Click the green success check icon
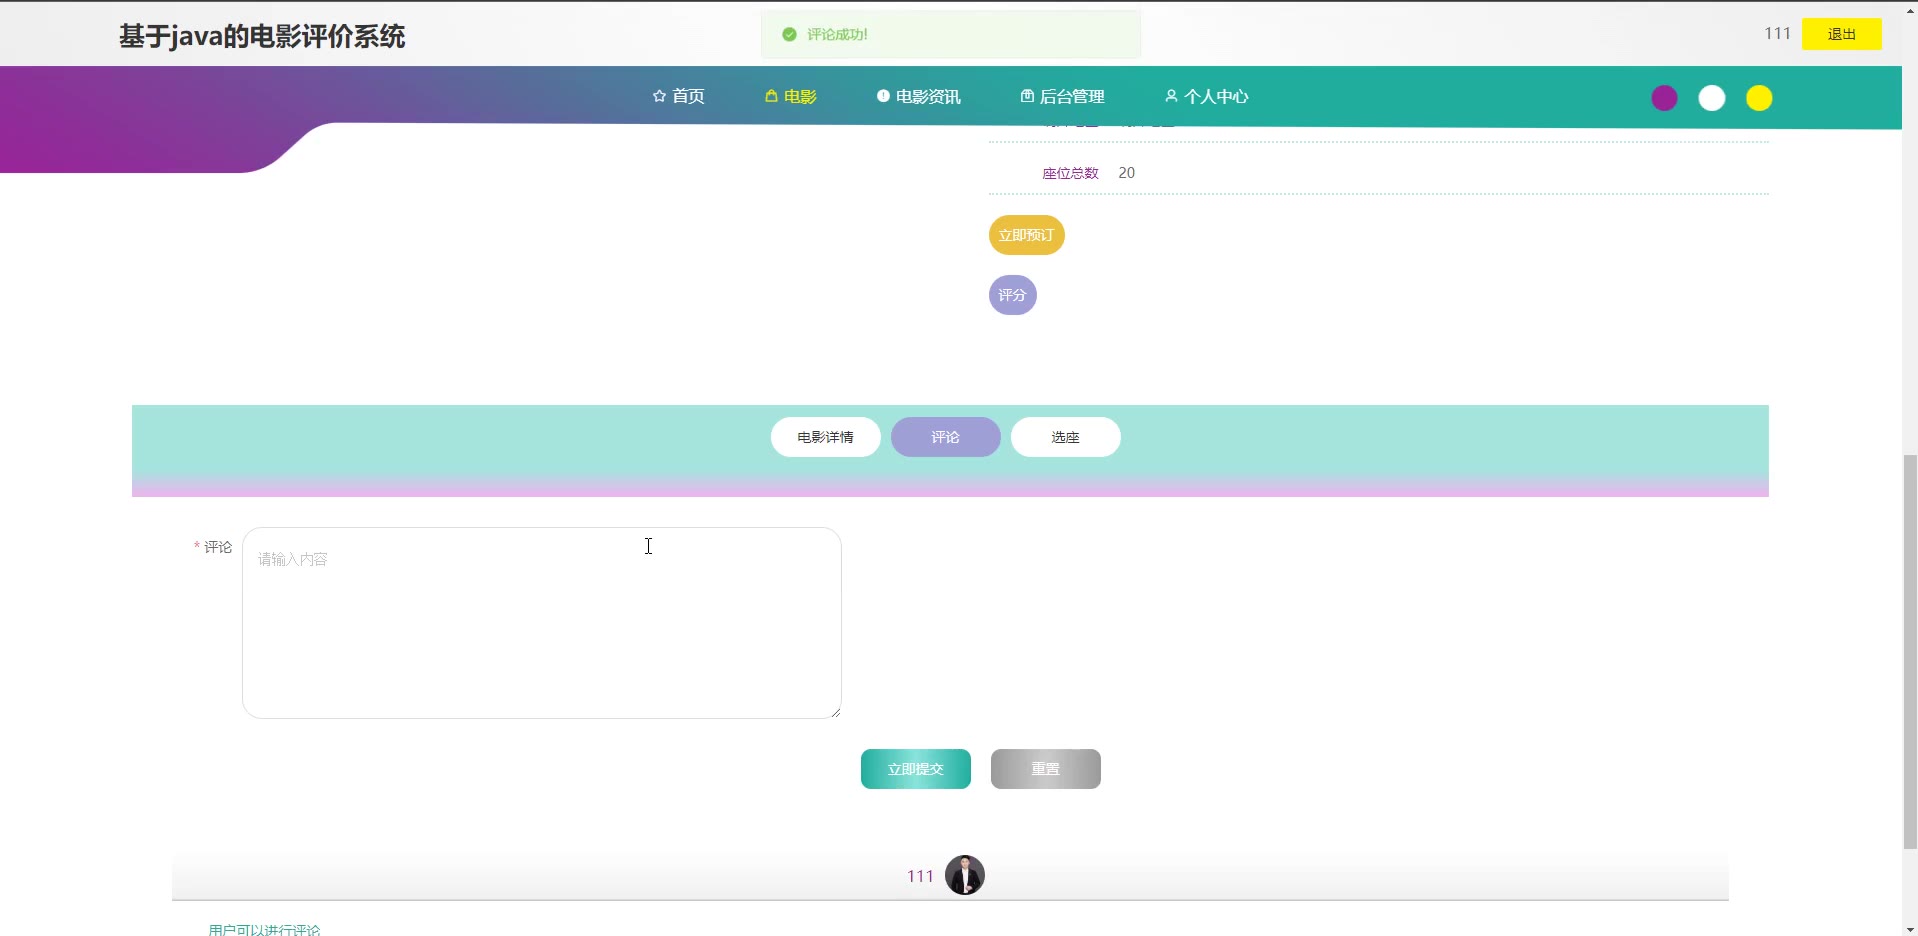This screenshot has width=1918, height=936. (x=789, y=35)
